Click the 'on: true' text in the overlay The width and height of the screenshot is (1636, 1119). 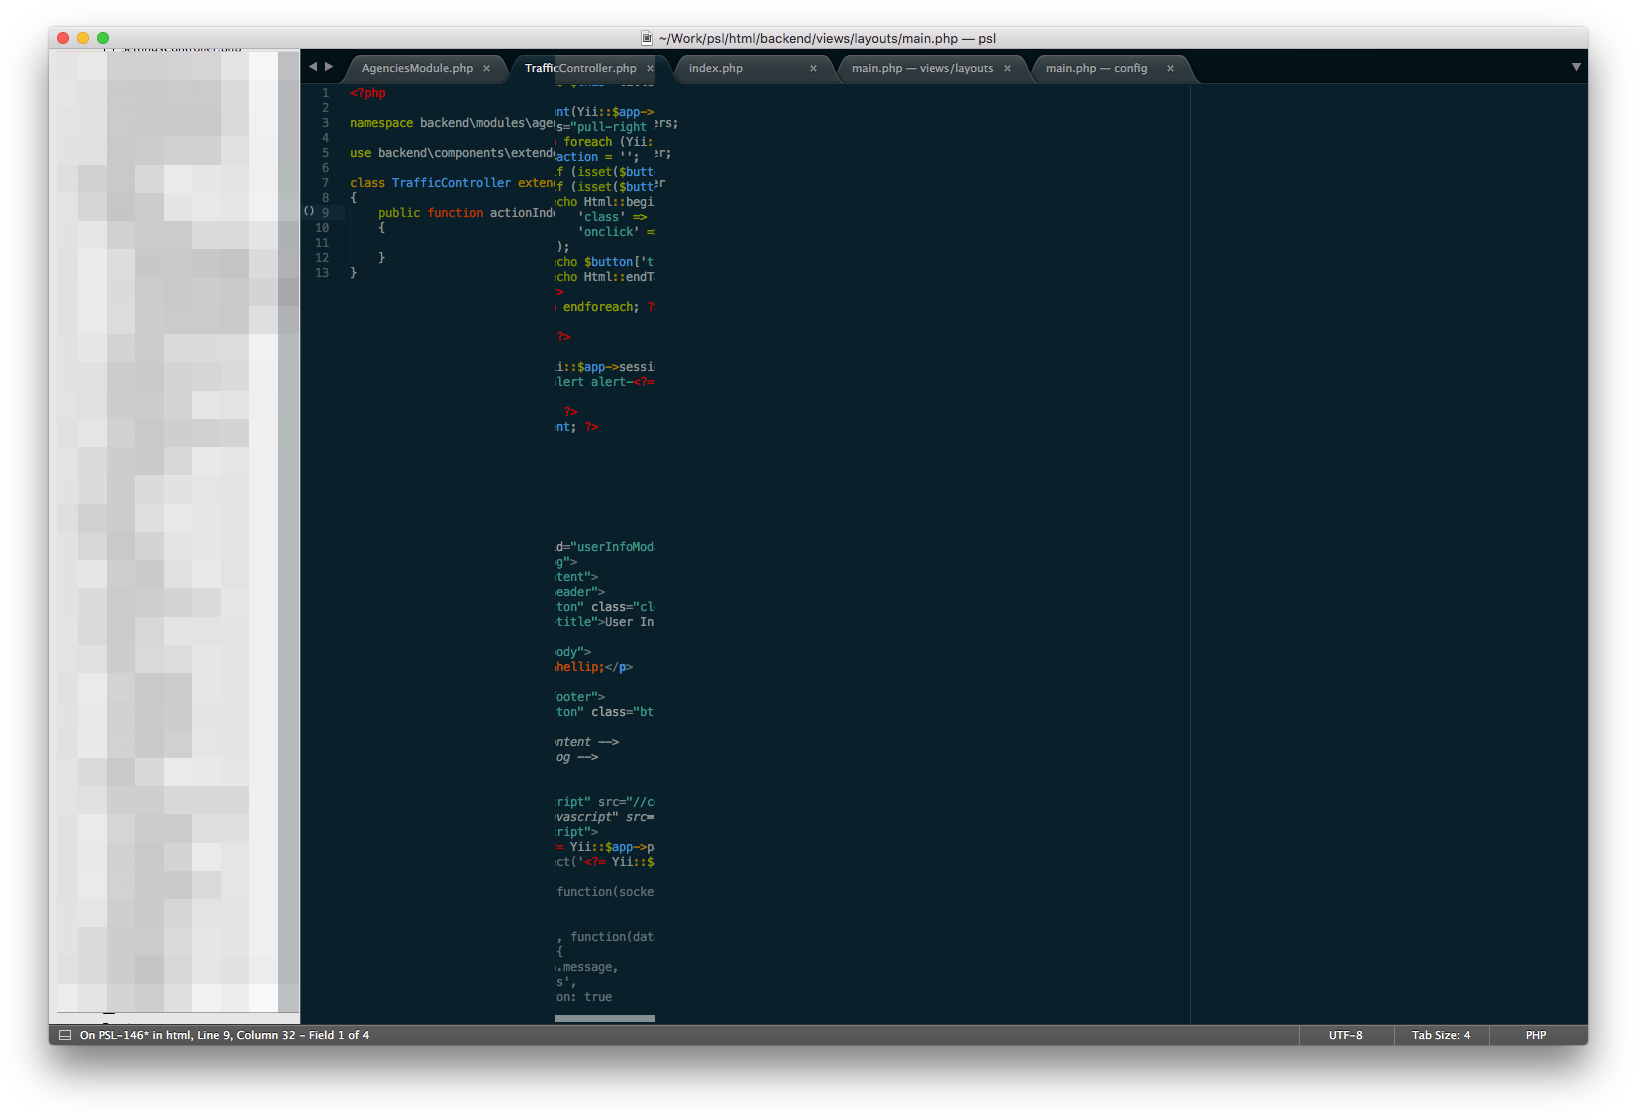pos(584,997)
